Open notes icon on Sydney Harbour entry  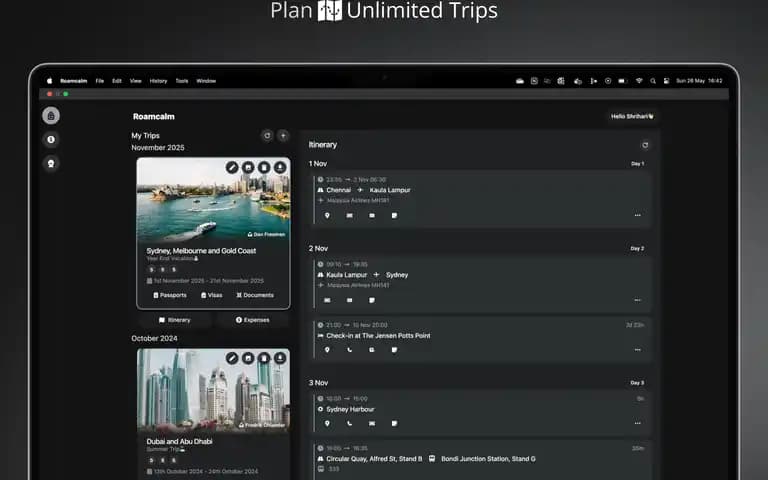click(x=394, y=423)
